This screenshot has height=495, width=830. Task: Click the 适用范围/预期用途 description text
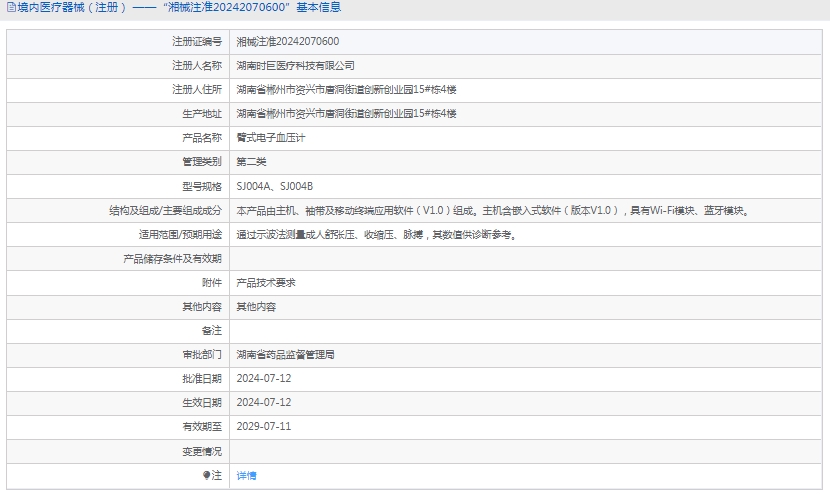tap(376, 235)
